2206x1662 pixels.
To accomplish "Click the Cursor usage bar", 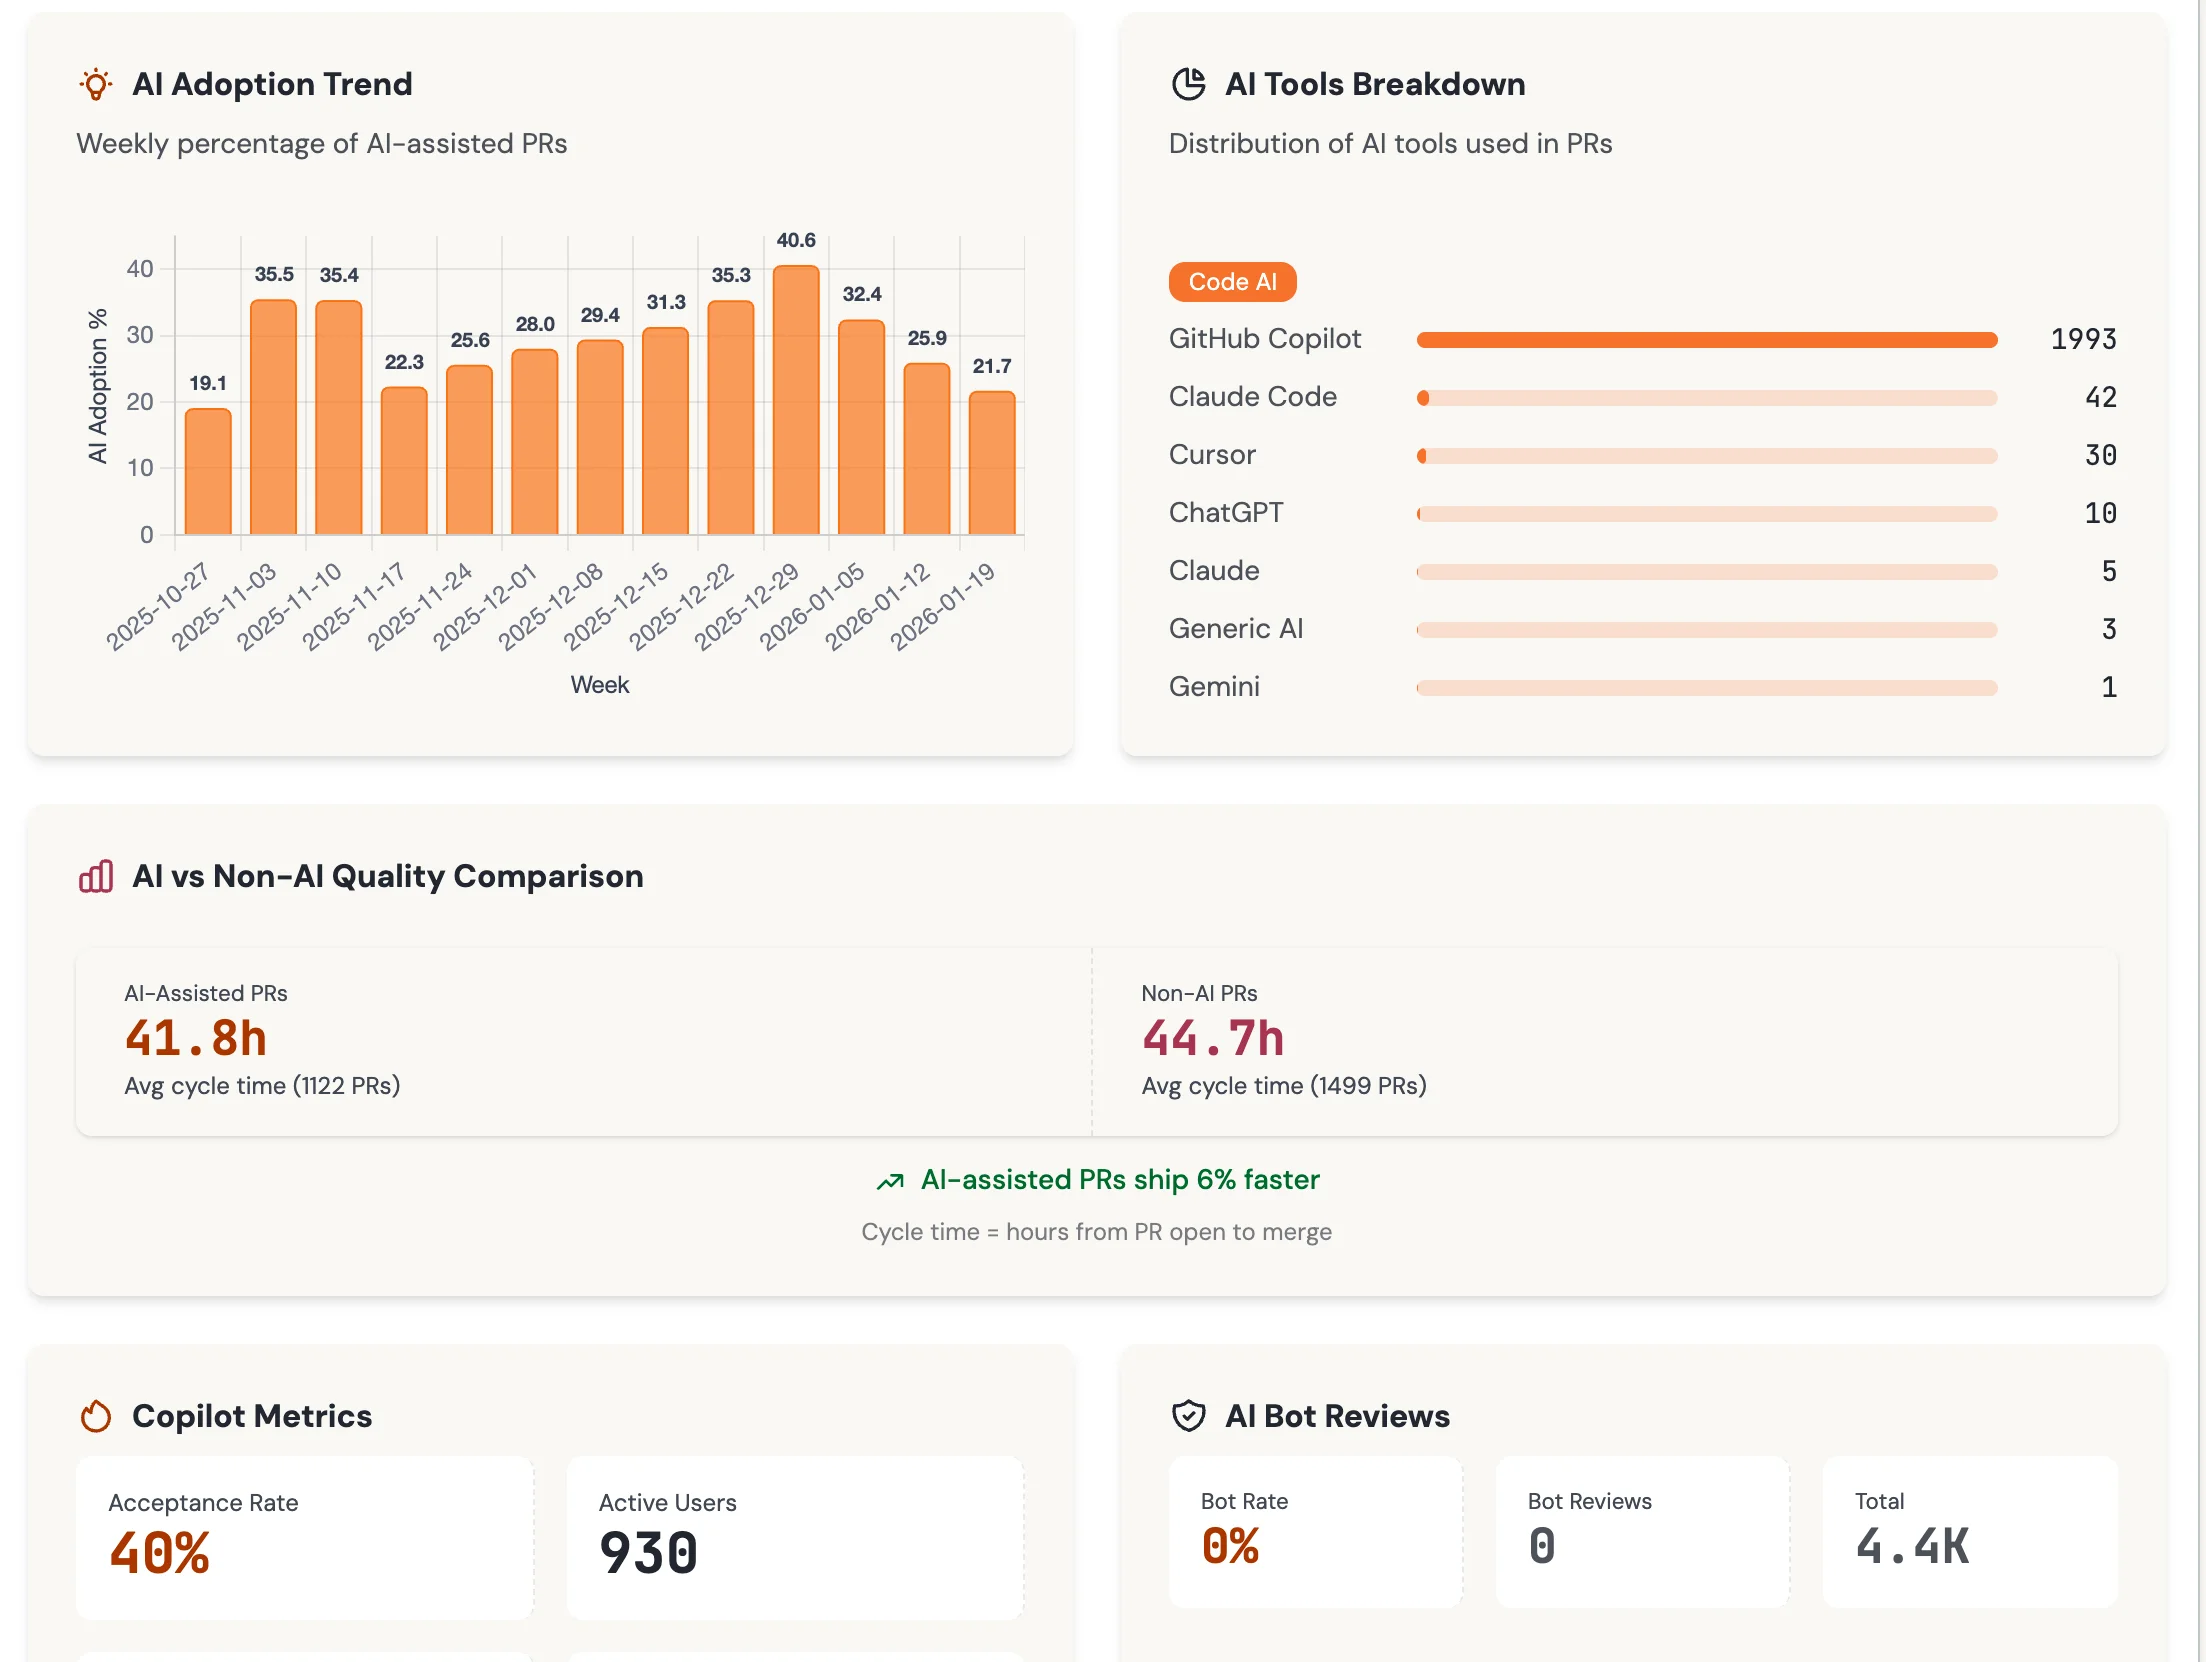I will pyautogui.click(x=1707, y=456).
